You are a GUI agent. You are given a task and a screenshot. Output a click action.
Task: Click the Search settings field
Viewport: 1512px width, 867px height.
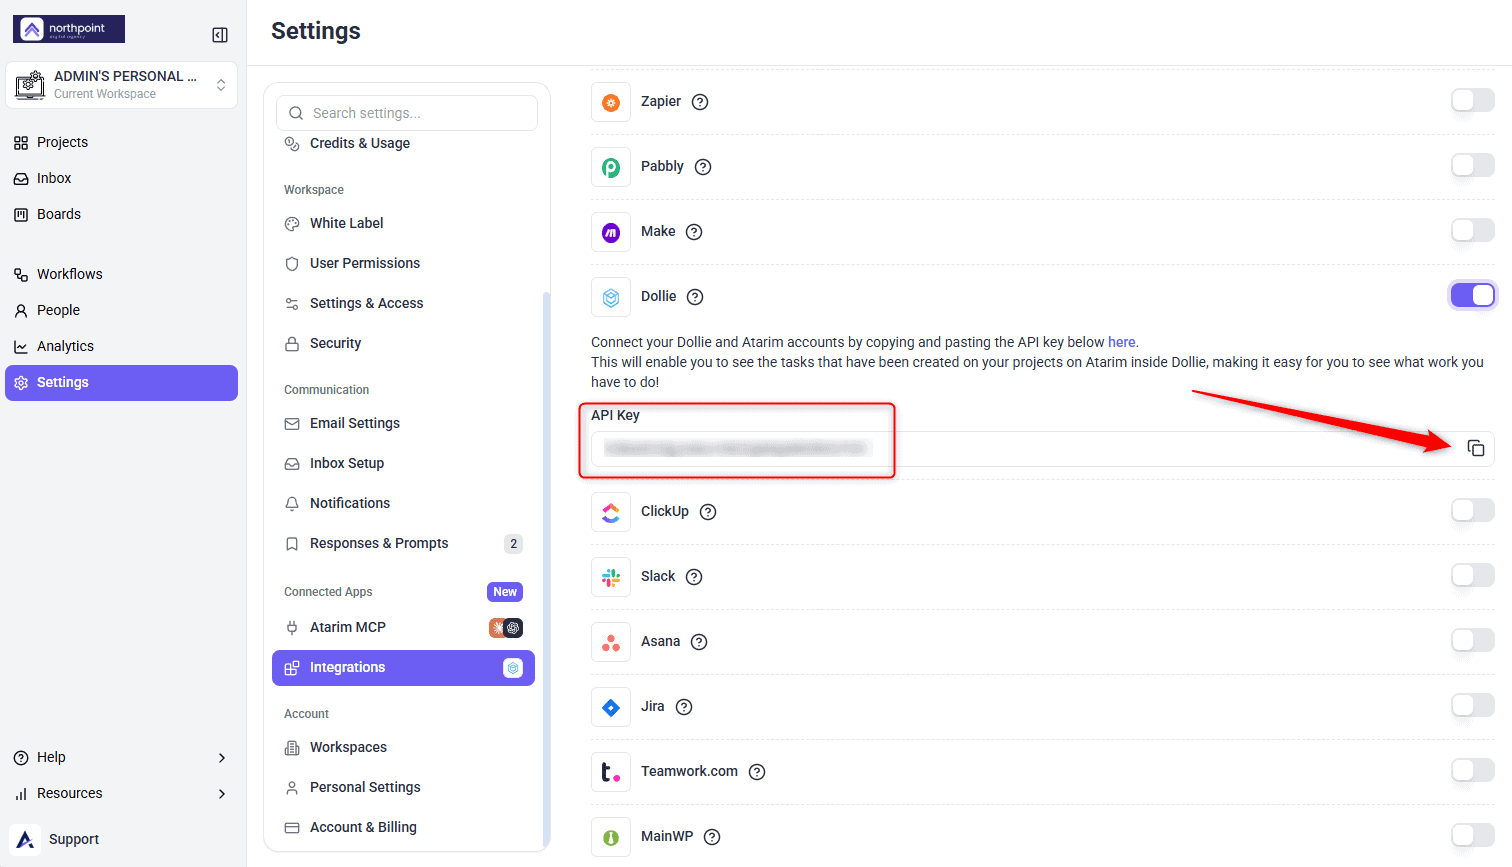407,113
